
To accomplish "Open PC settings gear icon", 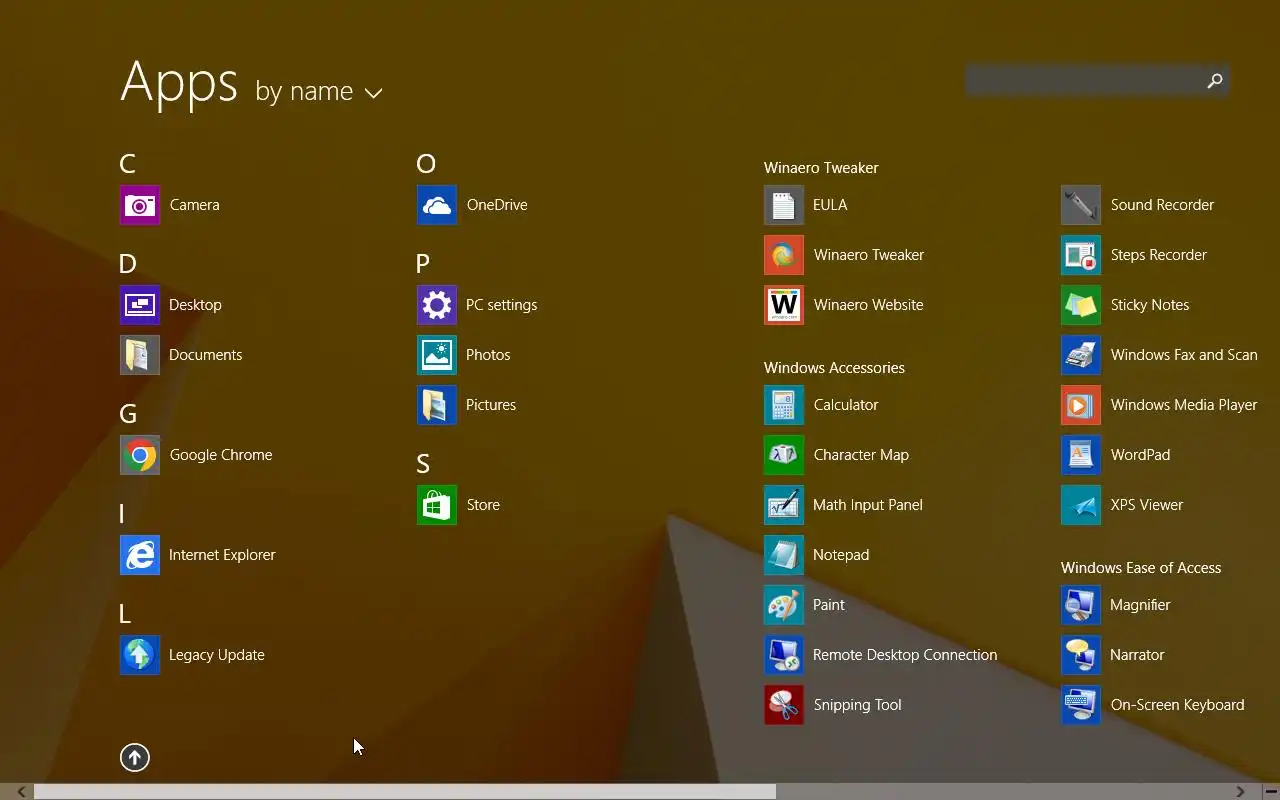I will pos(437,305).
